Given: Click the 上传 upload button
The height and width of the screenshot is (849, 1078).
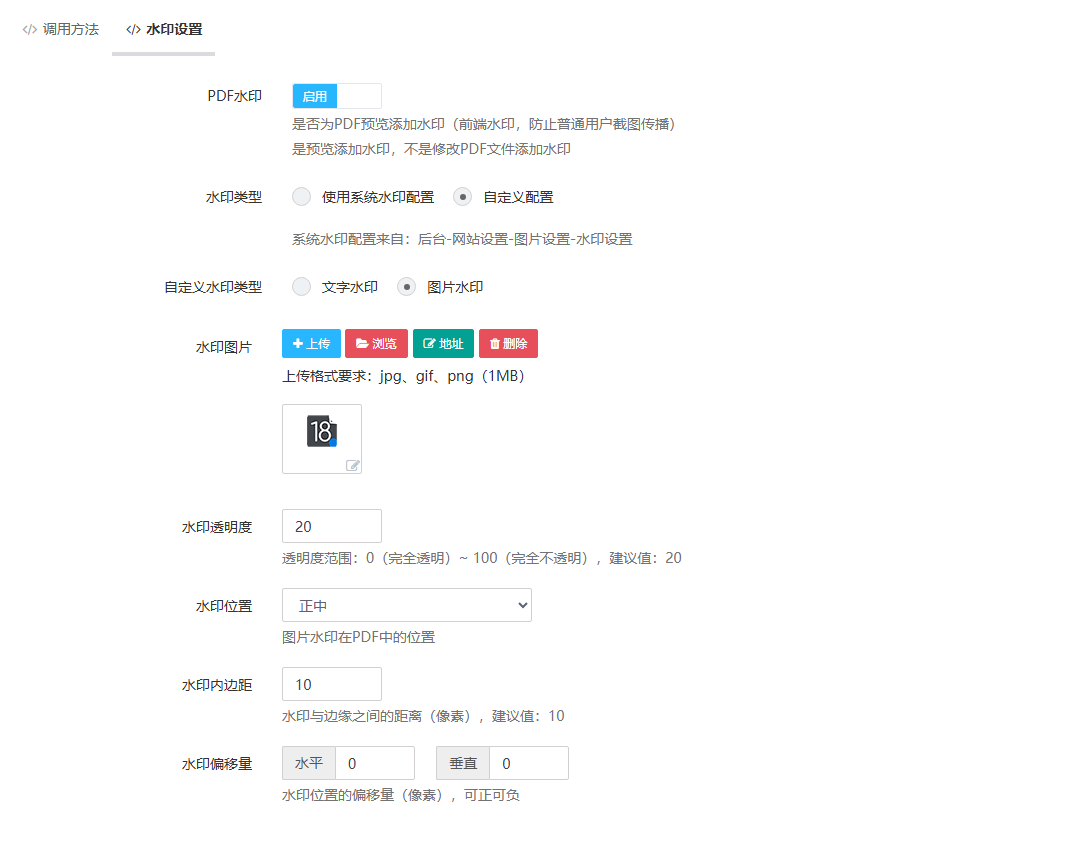Looking at the screenshot, I should pyautogui.click(x=312, y=344).
